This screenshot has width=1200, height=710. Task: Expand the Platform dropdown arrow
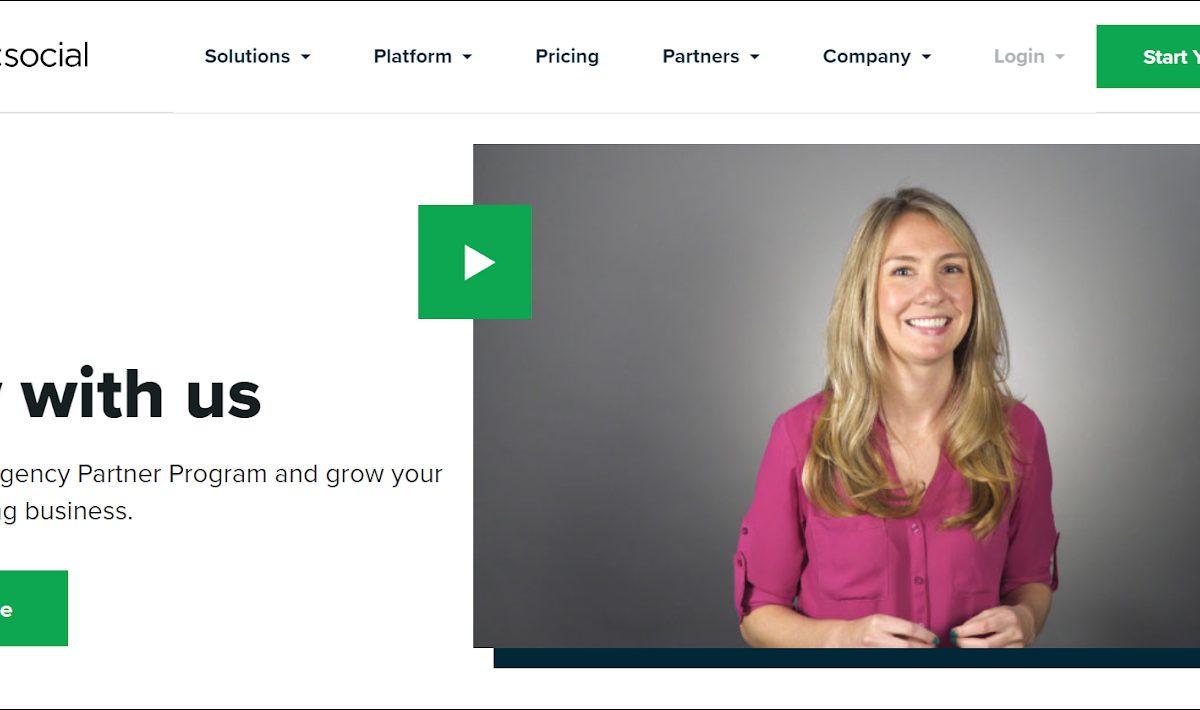(467, 57)
